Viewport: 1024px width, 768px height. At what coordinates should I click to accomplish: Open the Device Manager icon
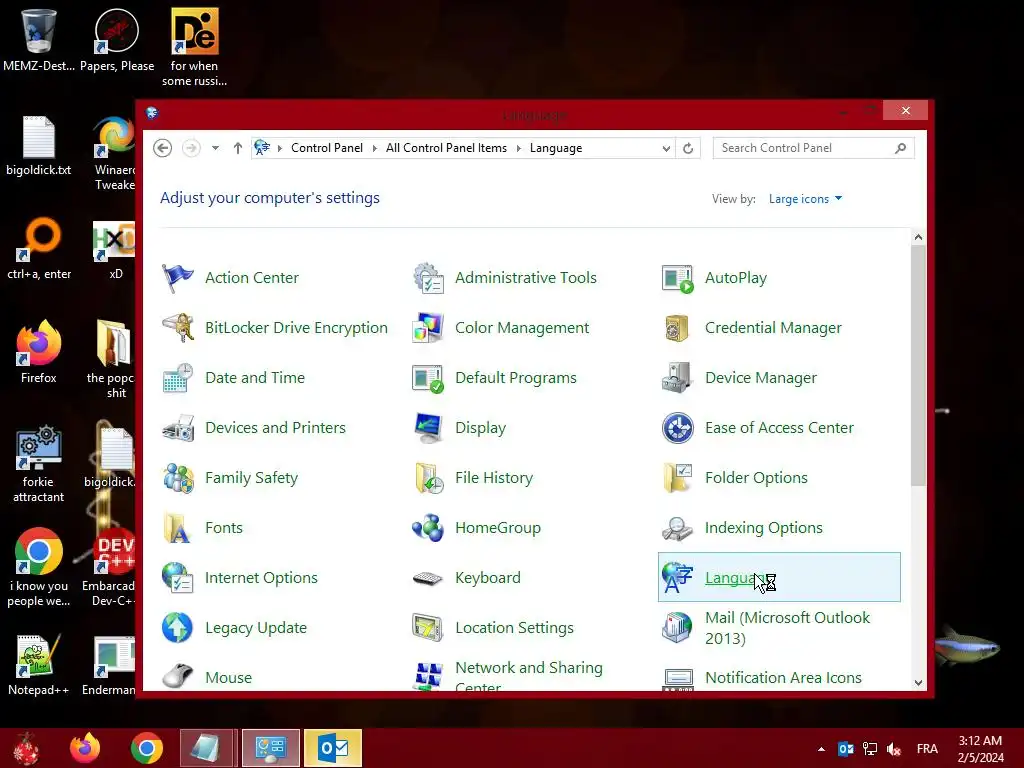click(x=678, y=378)
